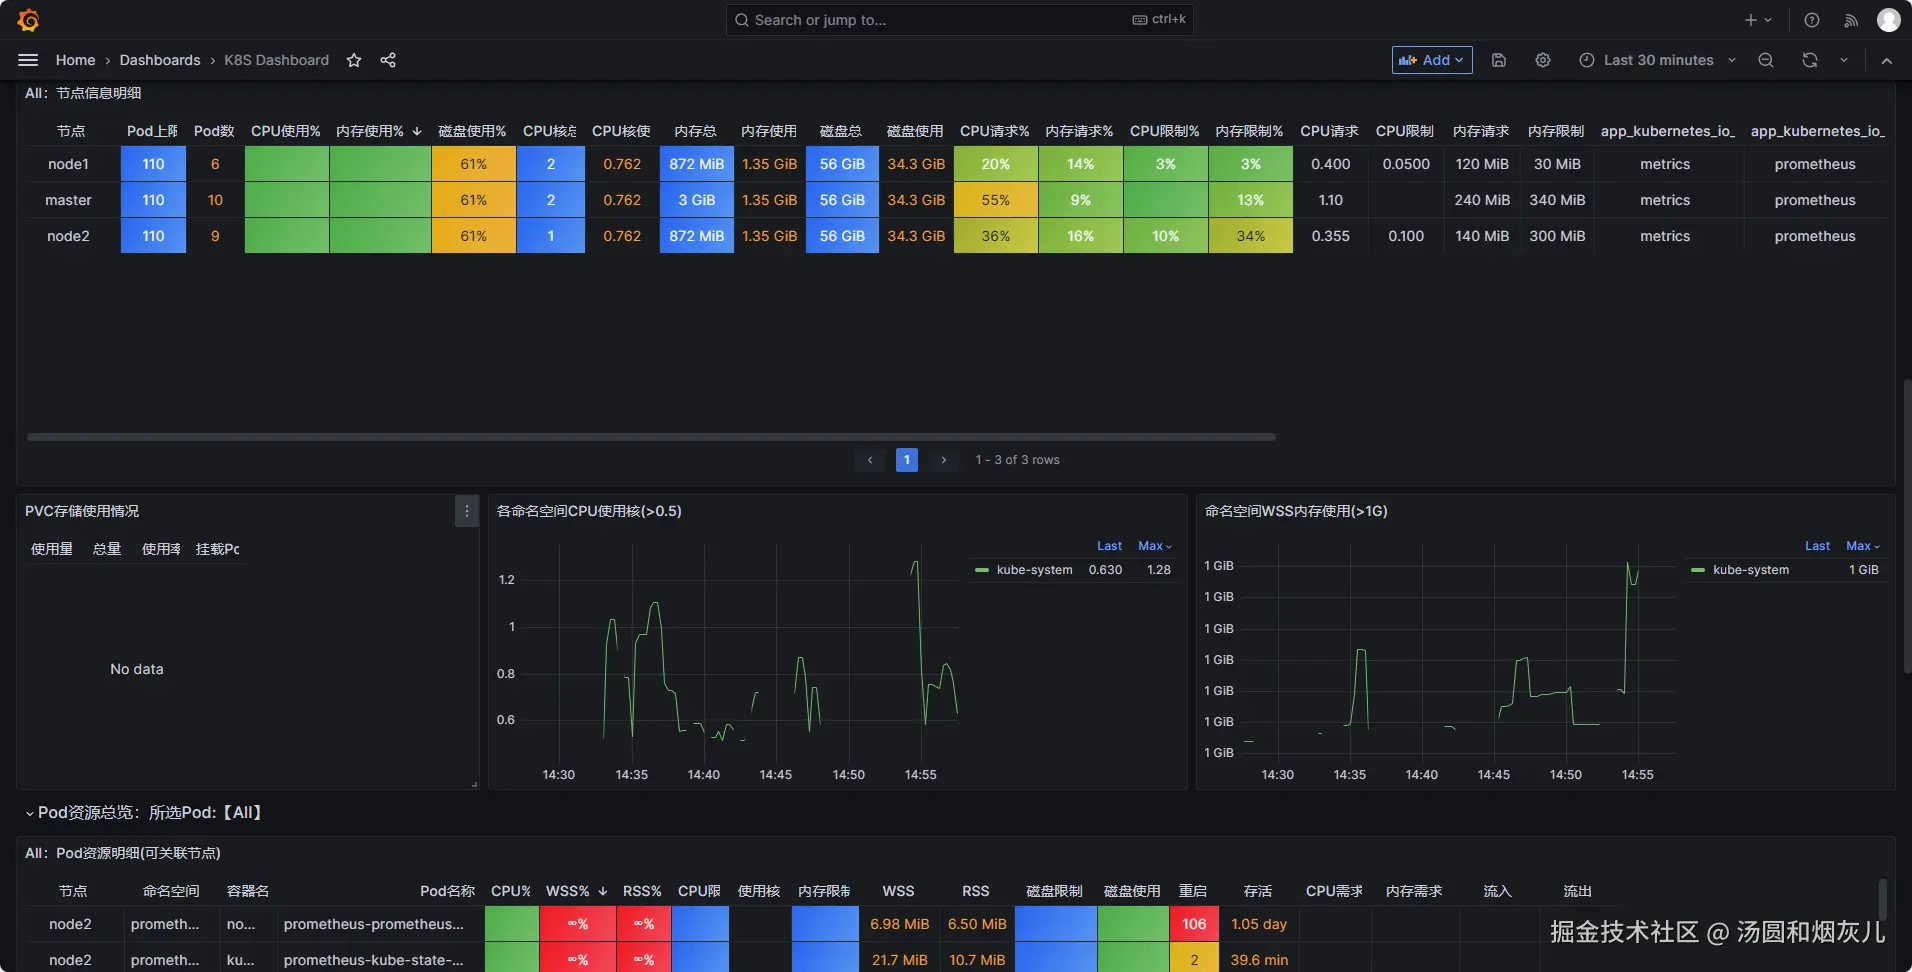Open the plus new-item menu
The width and height of the screenshot is (1912, 972).
point(1758,20)
